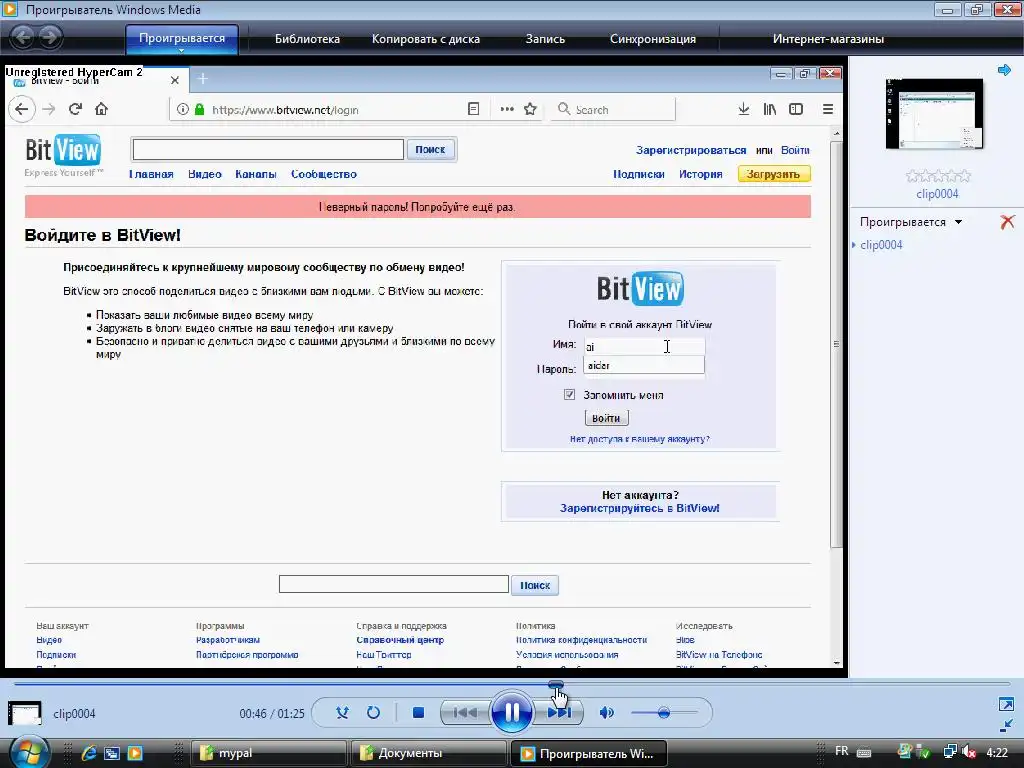Click the top-right Войти link

(795, 150)
